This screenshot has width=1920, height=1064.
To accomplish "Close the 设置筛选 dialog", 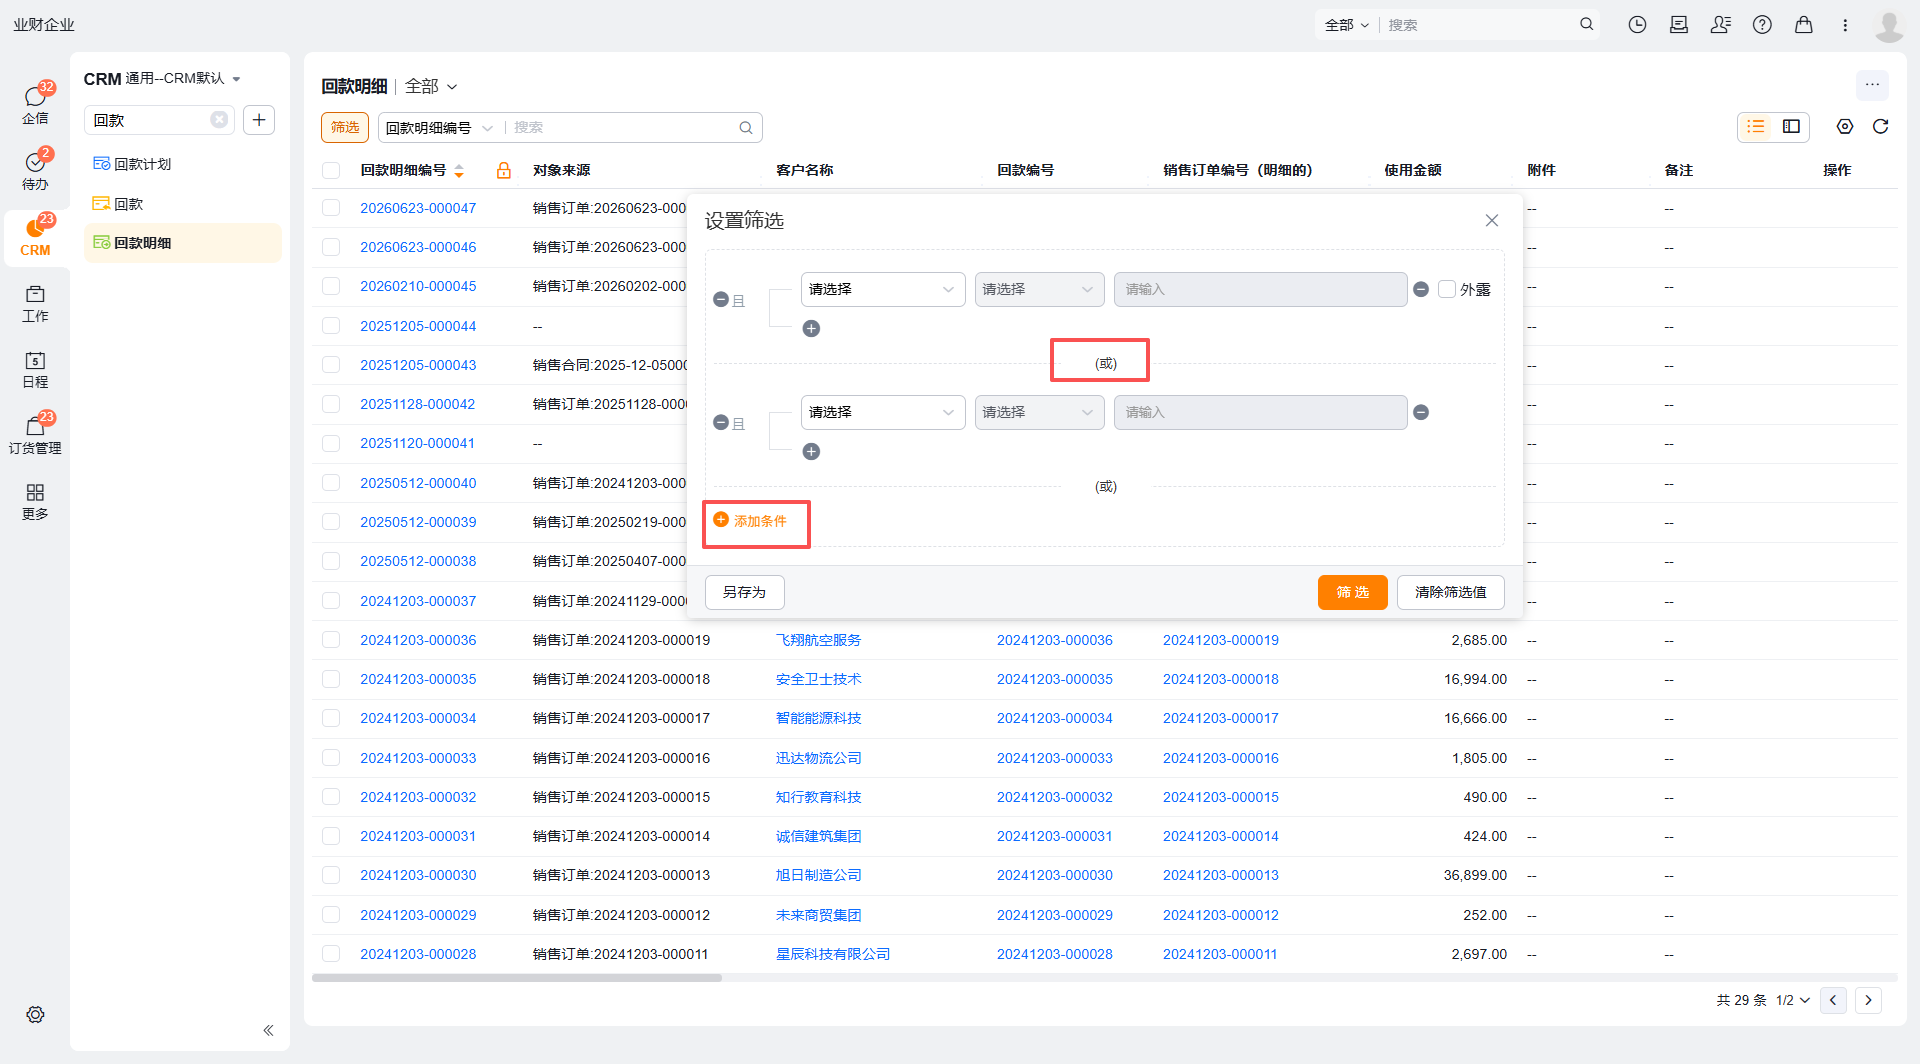I will (1491, 220).
